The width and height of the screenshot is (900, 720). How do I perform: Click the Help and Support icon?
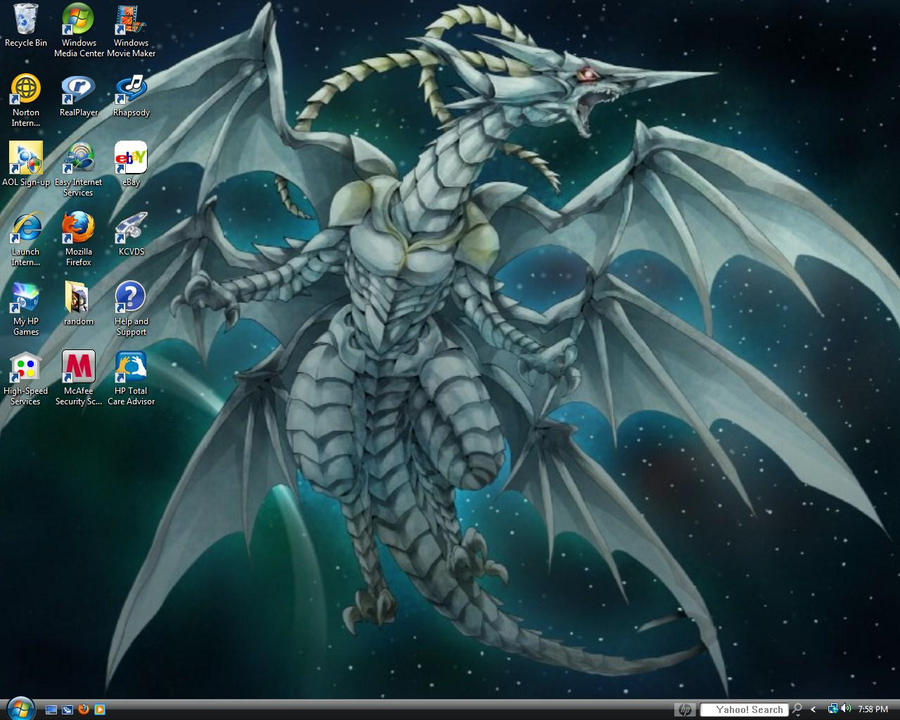(x=131, y=309)
